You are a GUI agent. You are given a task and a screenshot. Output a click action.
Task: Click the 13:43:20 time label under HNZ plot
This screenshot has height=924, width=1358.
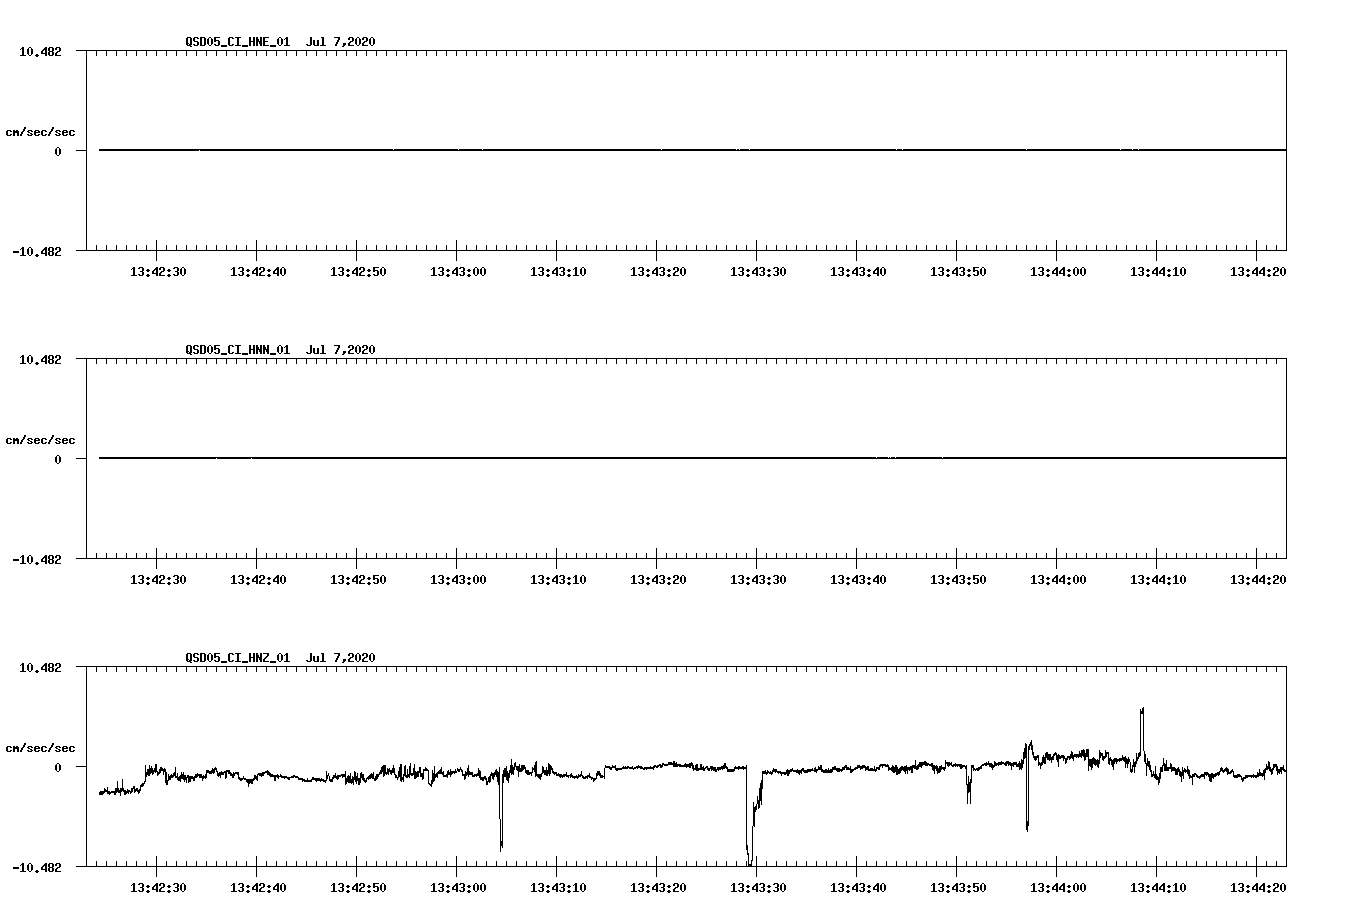658,887
